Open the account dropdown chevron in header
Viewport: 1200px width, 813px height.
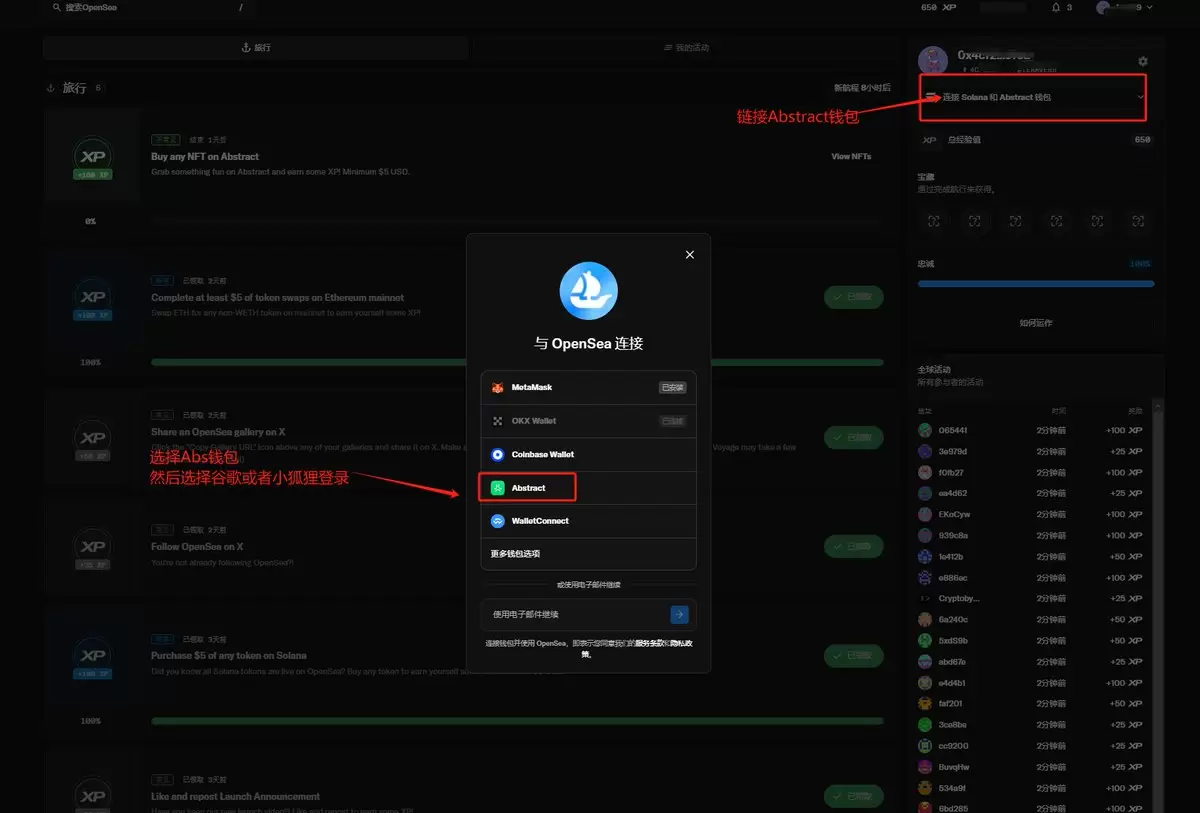[x=1149, y=7]
